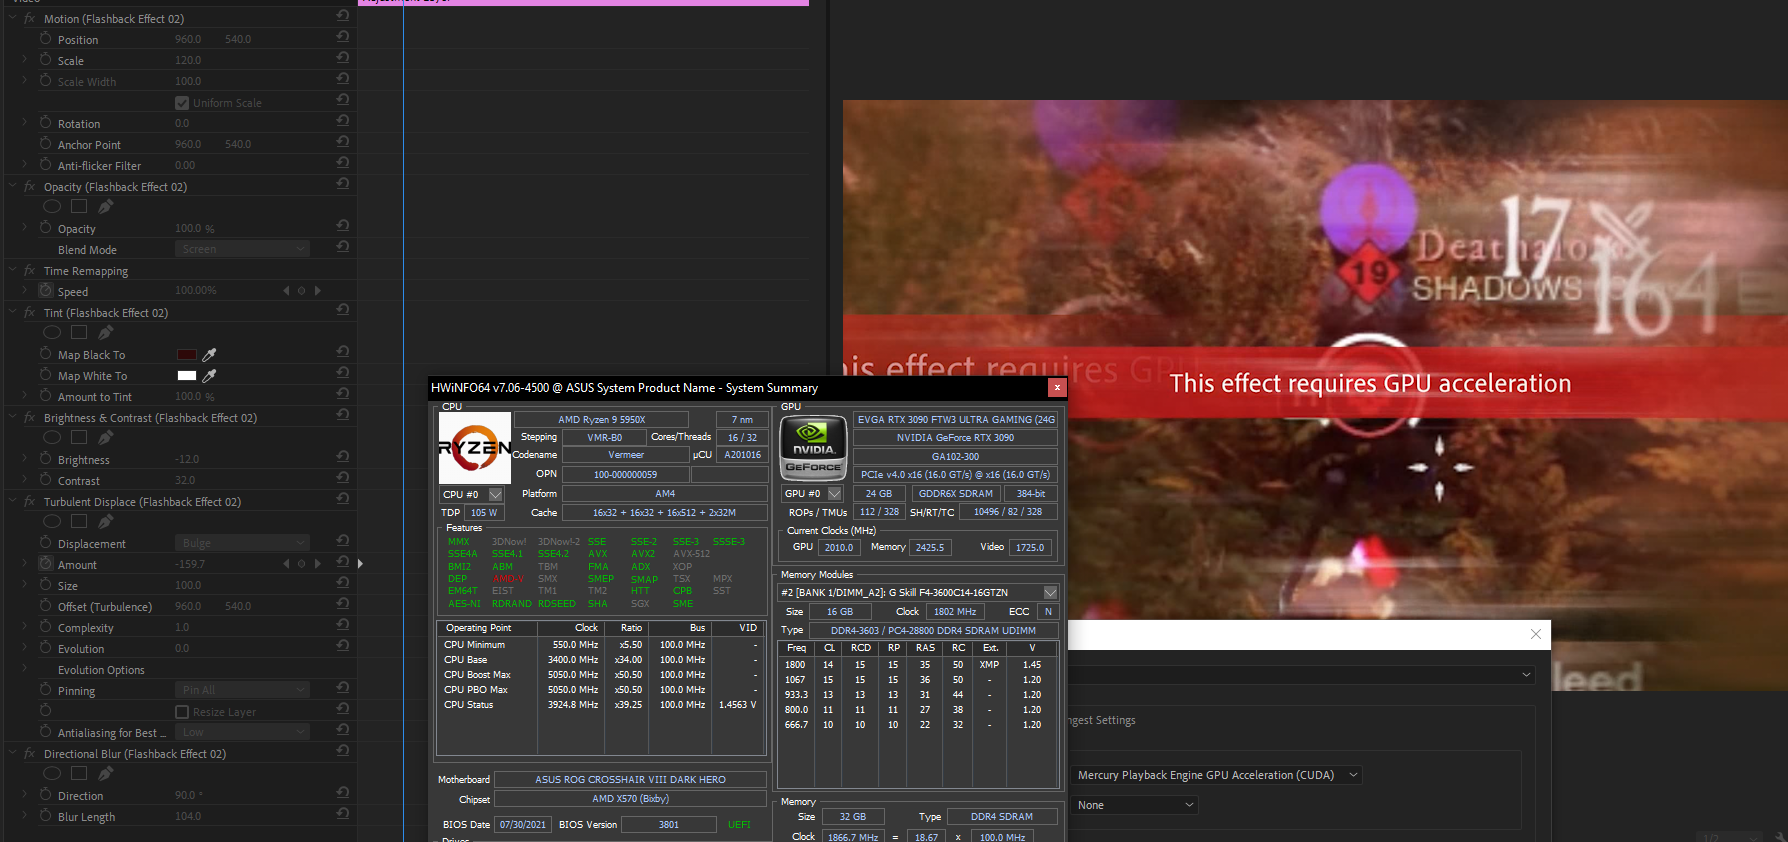
Task: Reset the Contrast parameter
Action: coord(342,478)
